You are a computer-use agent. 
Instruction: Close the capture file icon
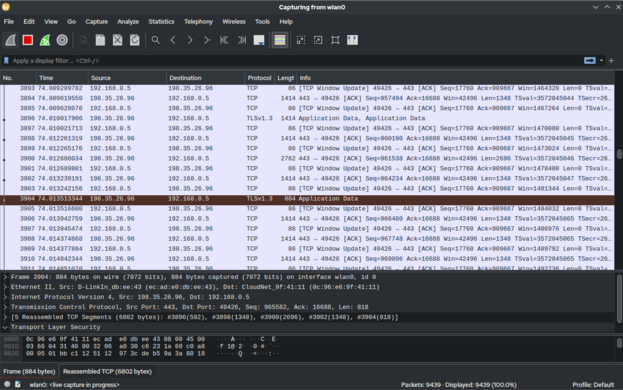(118, 40)
